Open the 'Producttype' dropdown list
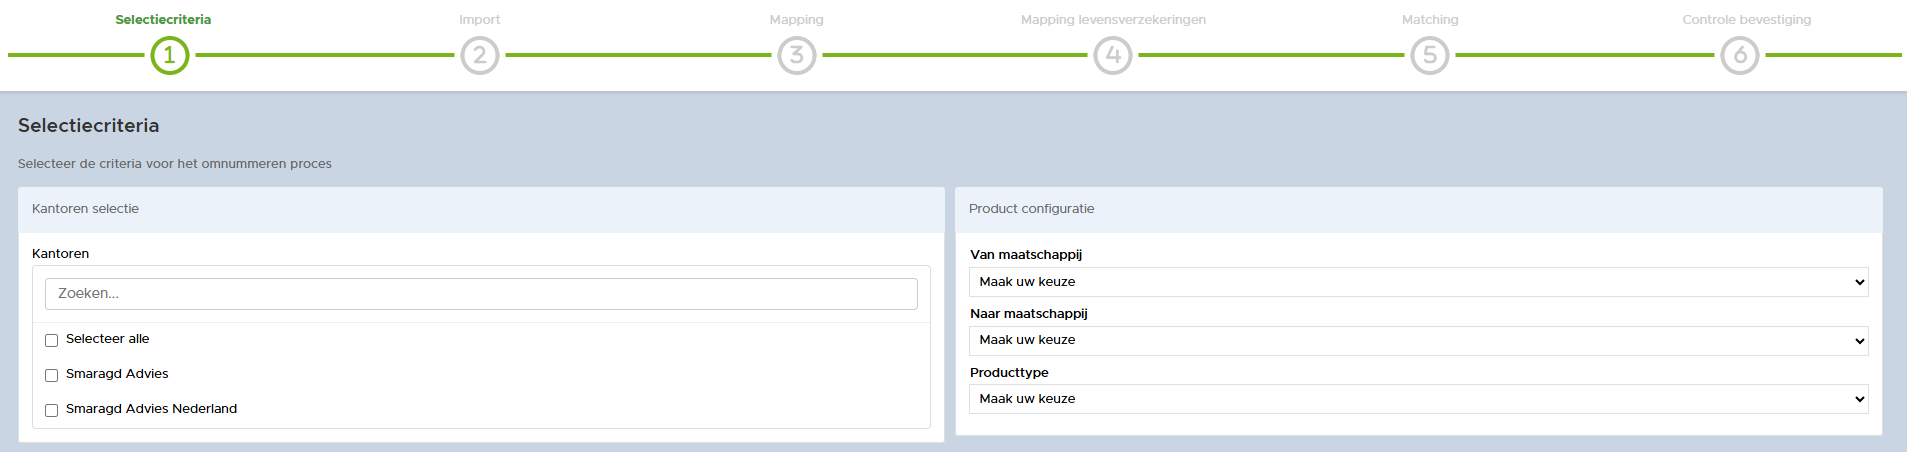 [x=1418, y=399]
